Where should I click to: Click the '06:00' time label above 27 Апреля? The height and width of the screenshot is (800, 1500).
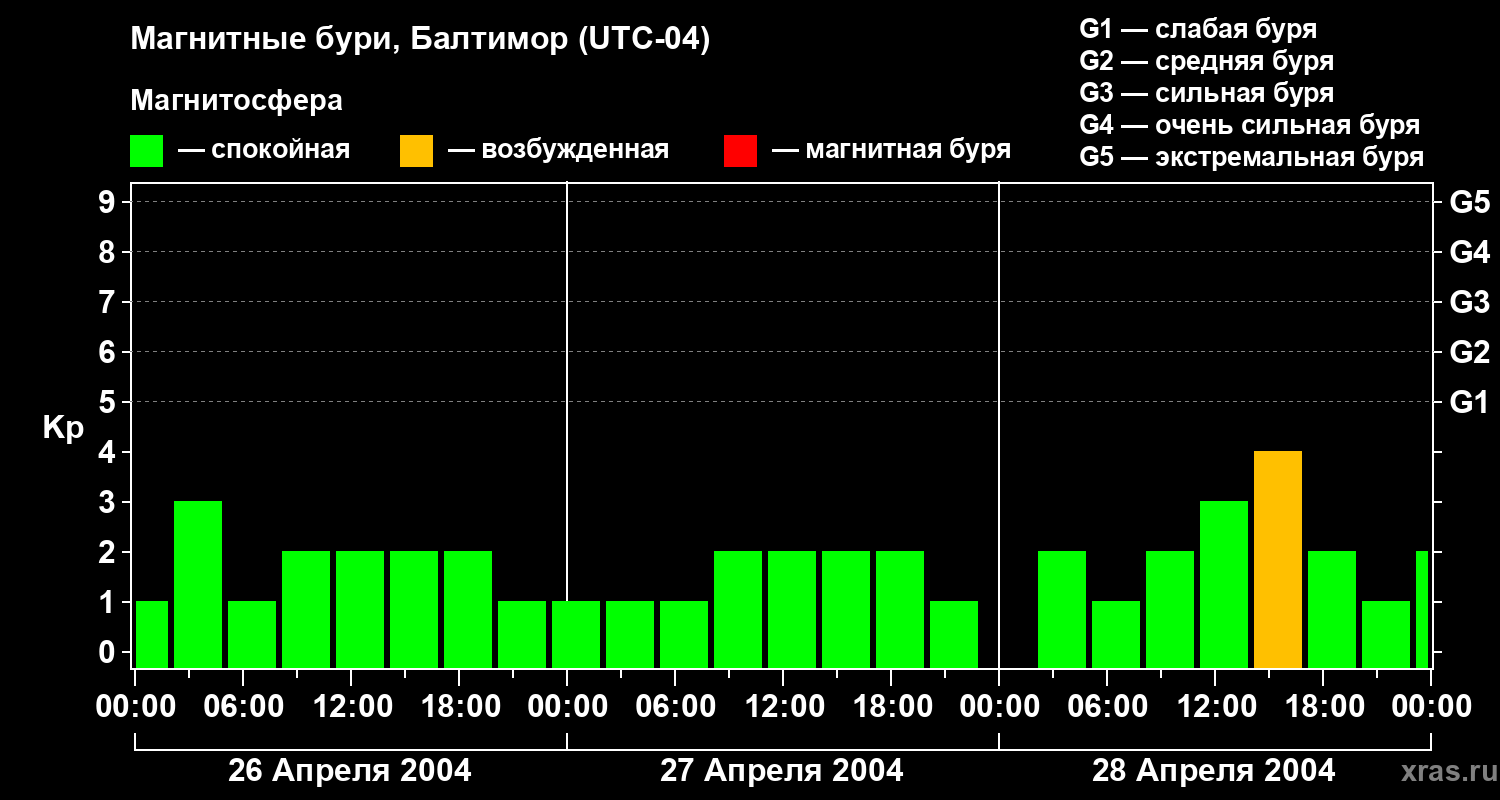pos(675,706)
